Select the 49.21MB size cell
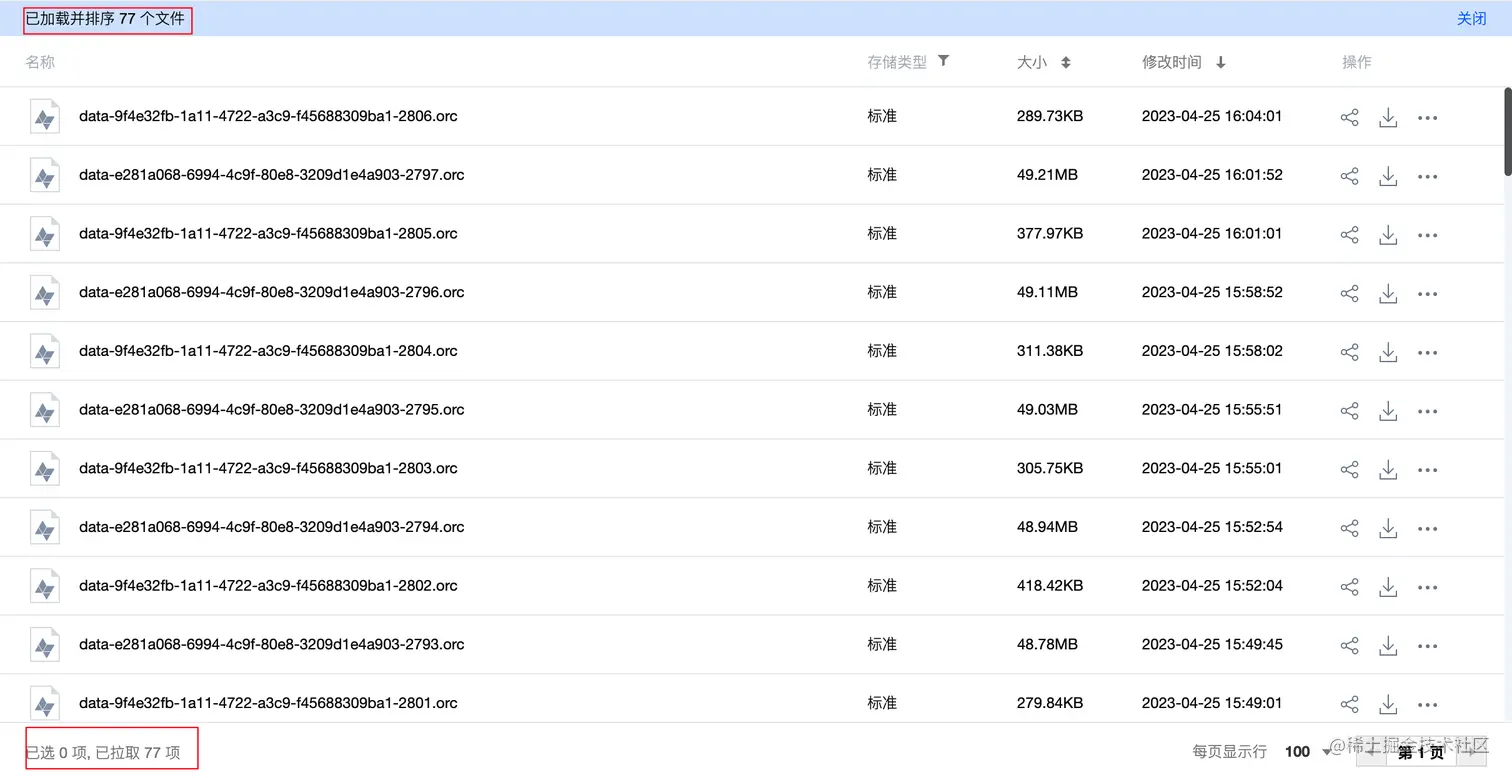Screen dimensions: 1512x778 pos(1047,174)
